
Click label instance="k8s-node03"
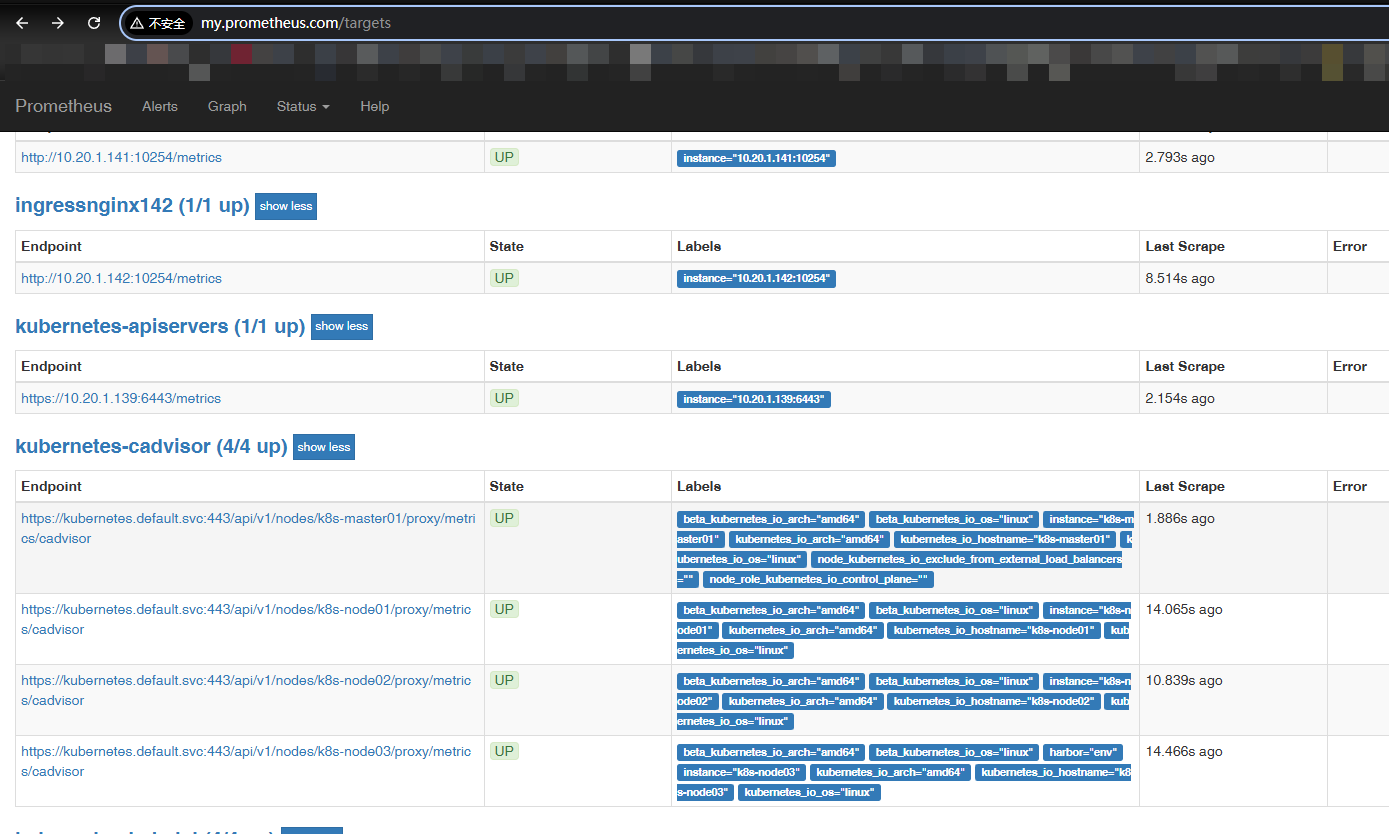741,773
